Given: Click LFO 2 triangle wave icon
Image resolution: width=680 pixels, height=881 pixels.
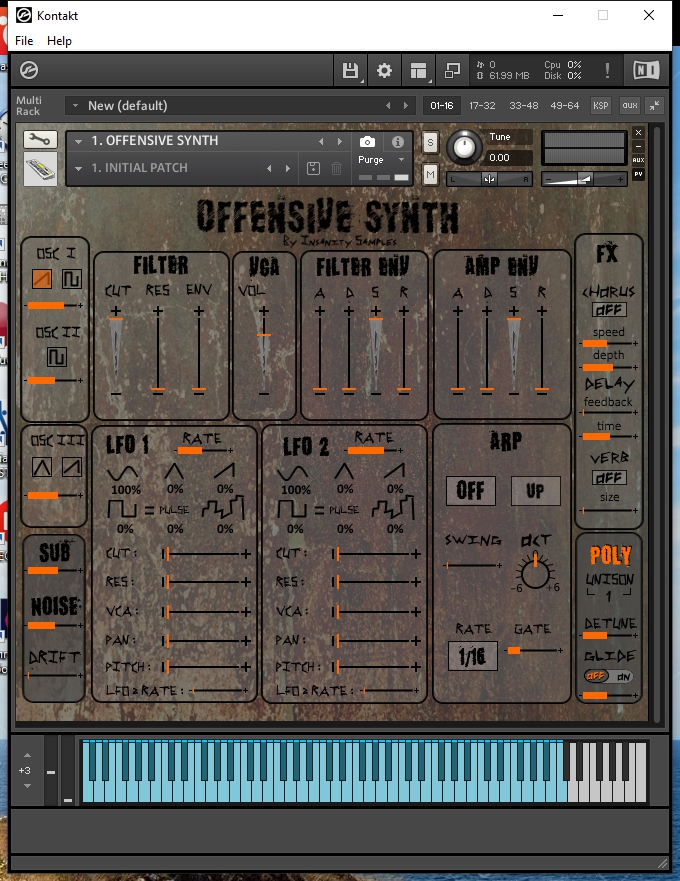Looking at the screenshot, I should (x=344, y=471).
